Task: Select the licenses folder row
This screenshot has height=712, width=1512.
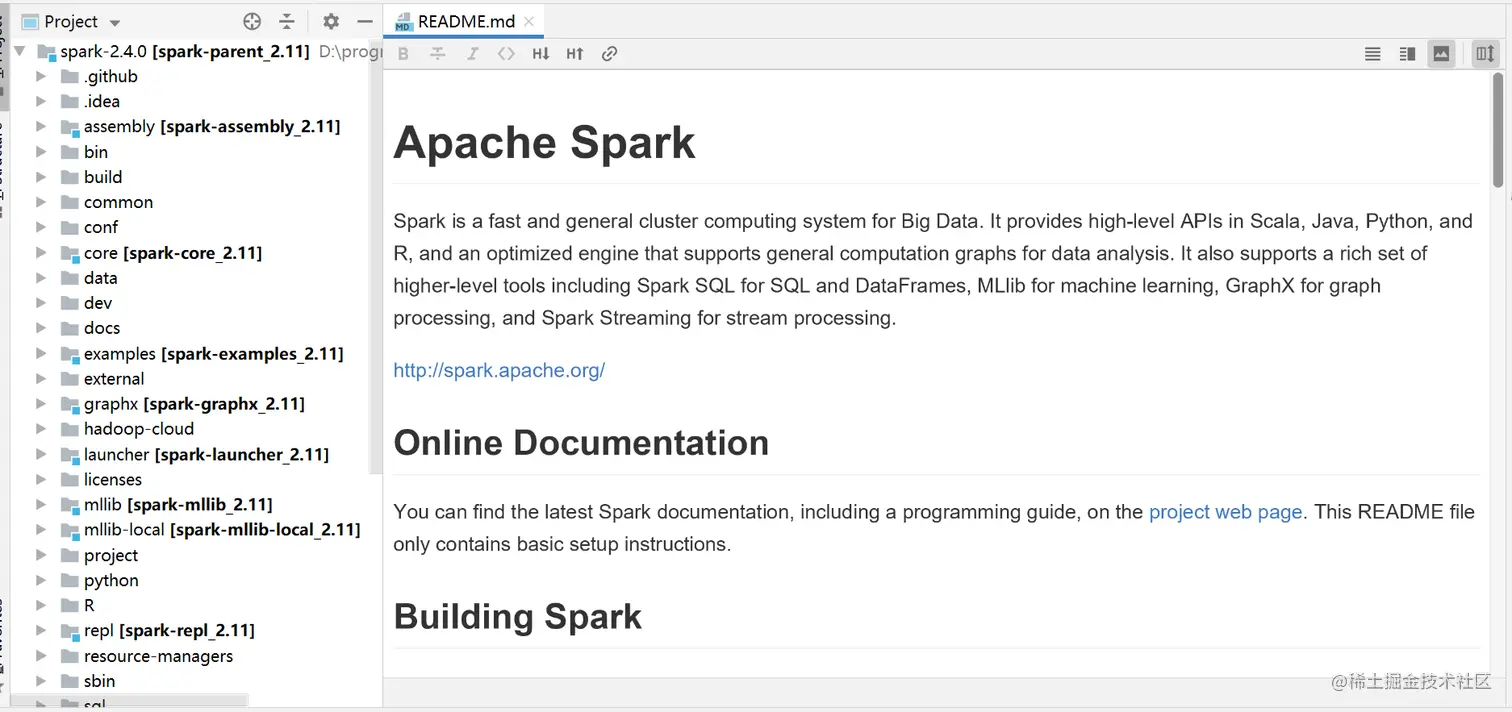Action: coord(196,480)
